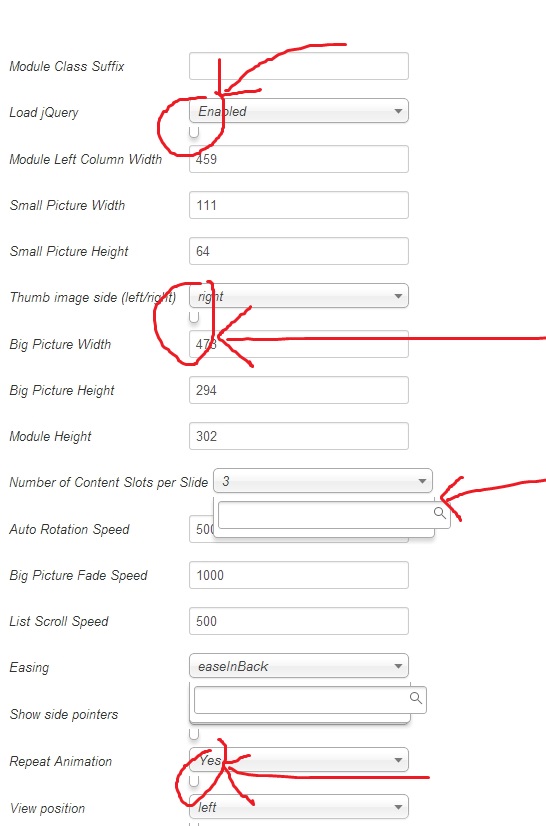This screenshot has height=826, width=546.
Task: Click the search icon under Content Slots dropdown
Action: pos(440,513)
